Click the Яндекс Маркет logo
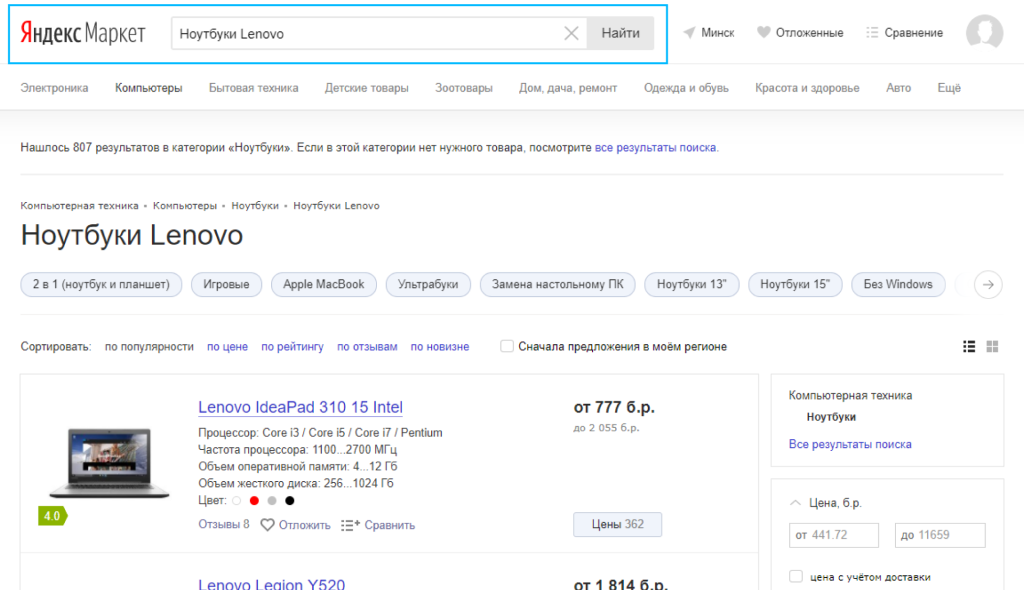1024x590 pixels. pyautogui.click(x=83, y=33)
